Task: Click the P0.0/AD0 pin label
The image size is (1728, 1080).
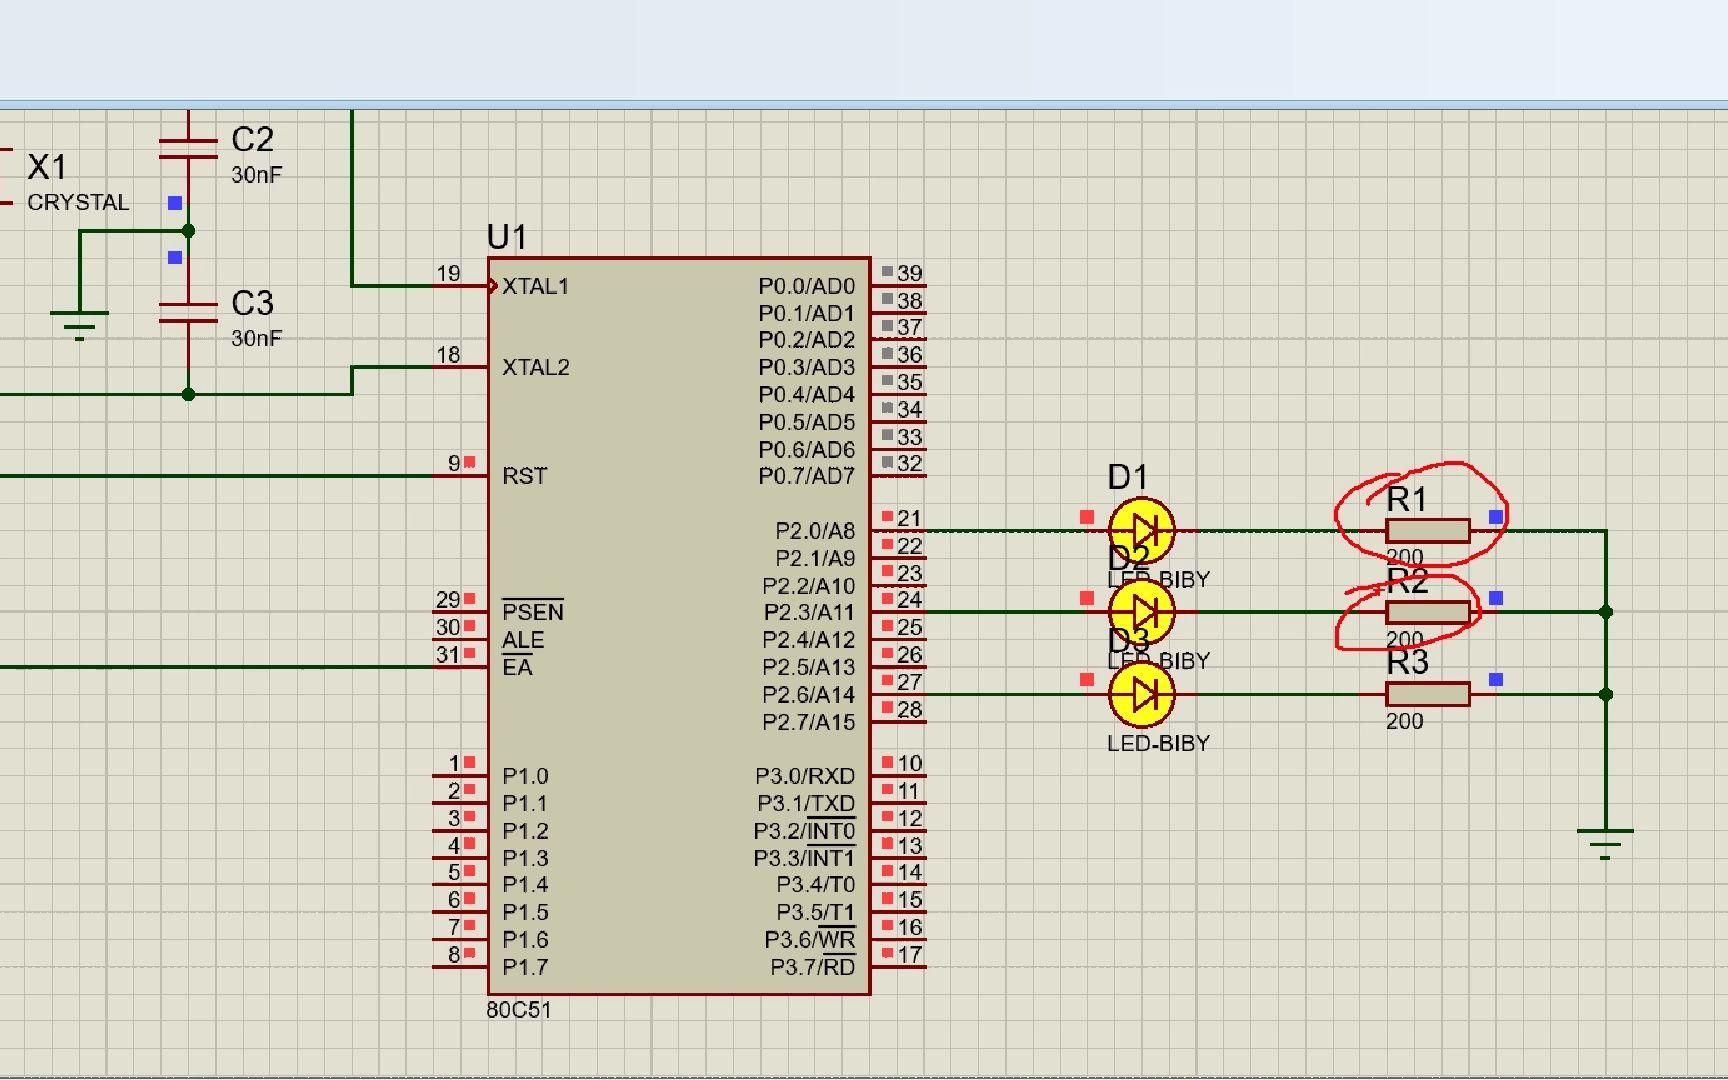Action: pyautogui.click(x=807, y=287)
